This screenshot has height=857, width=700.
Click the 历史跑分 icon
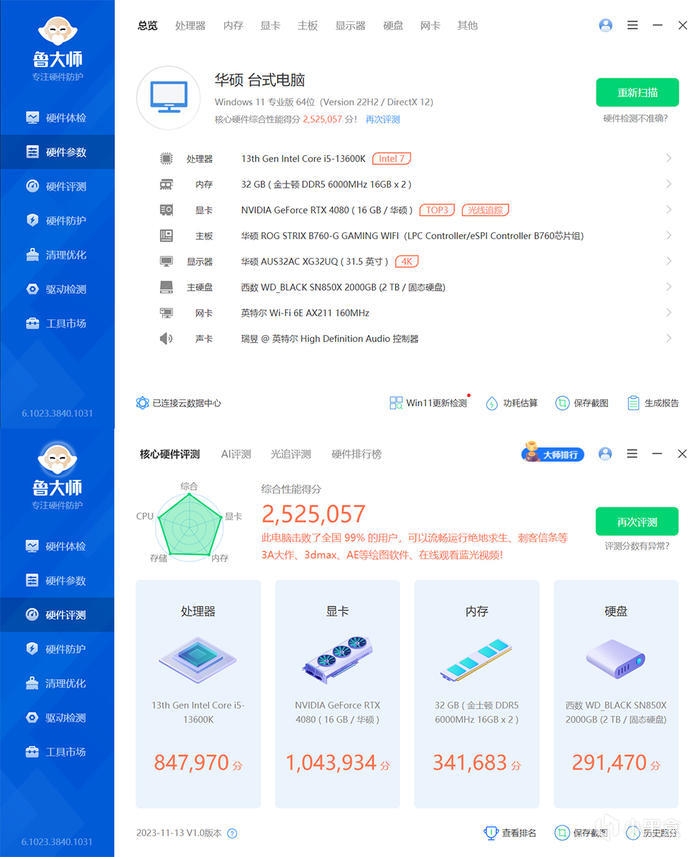coord(633,832)
